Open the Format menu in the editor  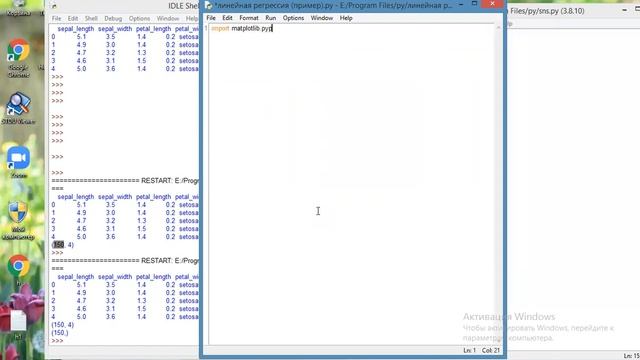[x=249, y=18]
